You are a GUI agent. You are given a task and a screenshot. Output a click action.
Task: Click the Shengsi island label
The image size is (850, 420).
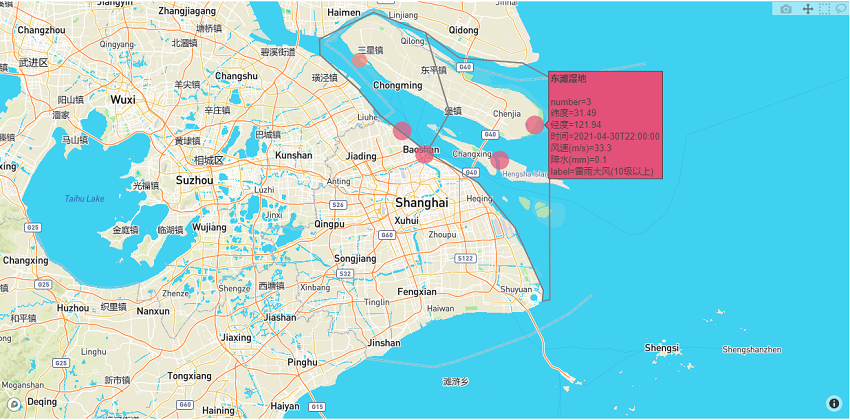tap(662, 348)
